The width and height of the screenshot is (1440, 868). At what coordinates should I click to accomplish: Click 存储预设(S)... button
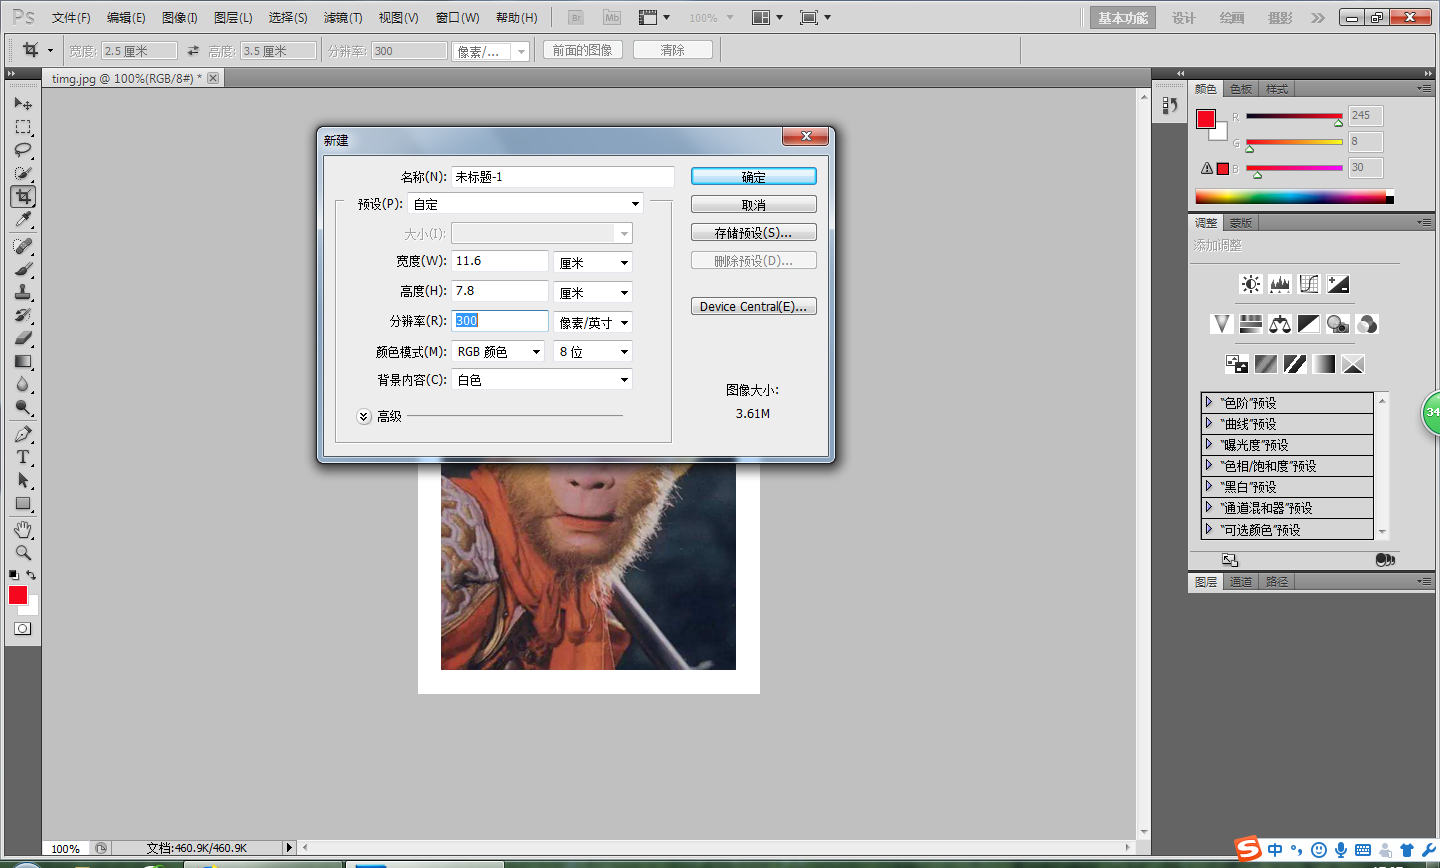(x=754, y=232)
